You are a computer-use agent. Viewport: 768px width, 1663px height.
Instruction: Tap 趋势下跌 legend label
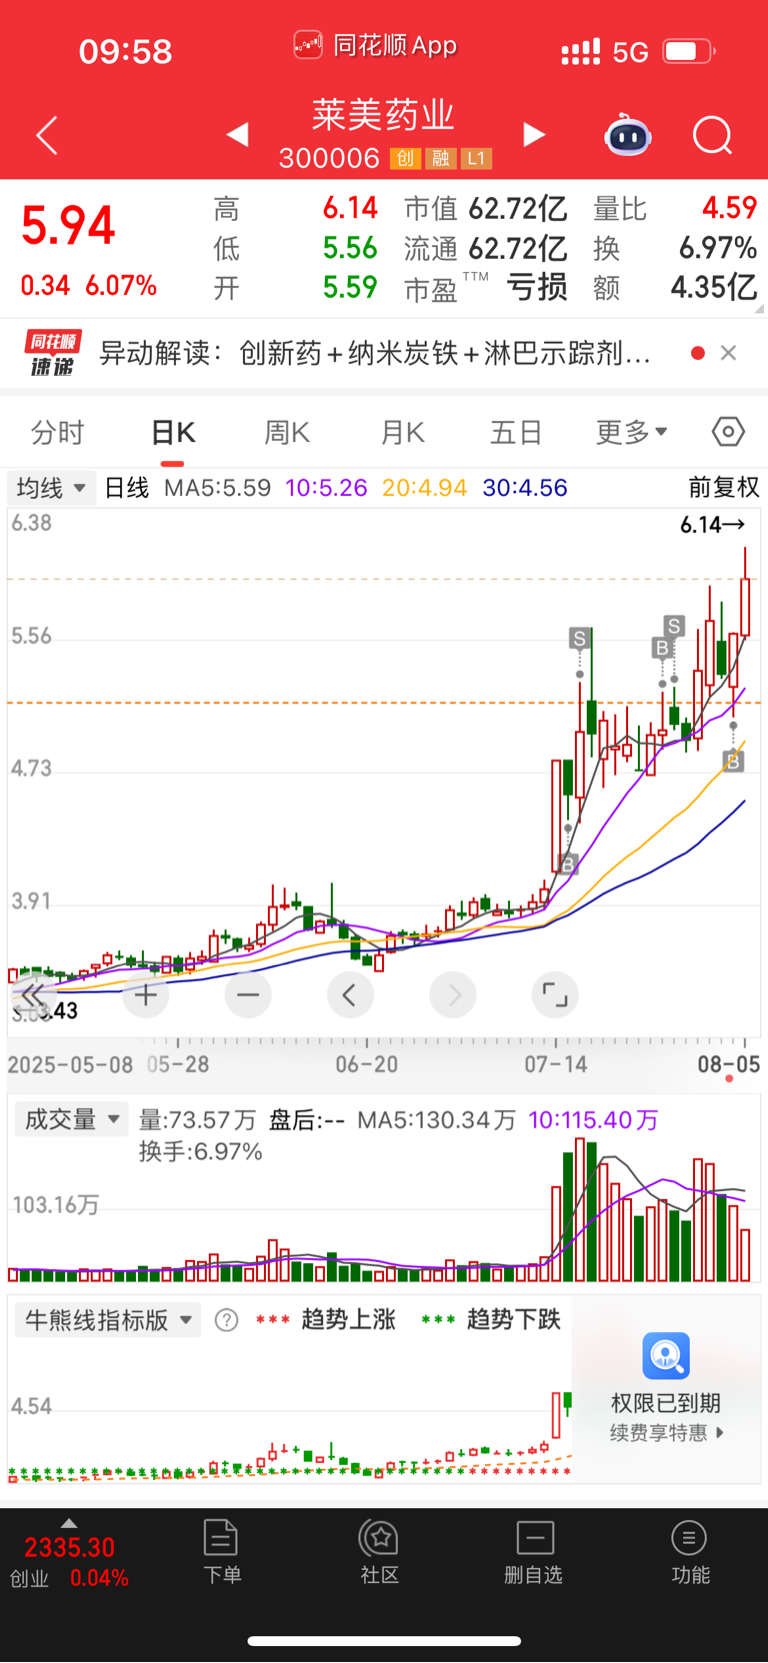pyautogui.click(x=513, y=1320)
